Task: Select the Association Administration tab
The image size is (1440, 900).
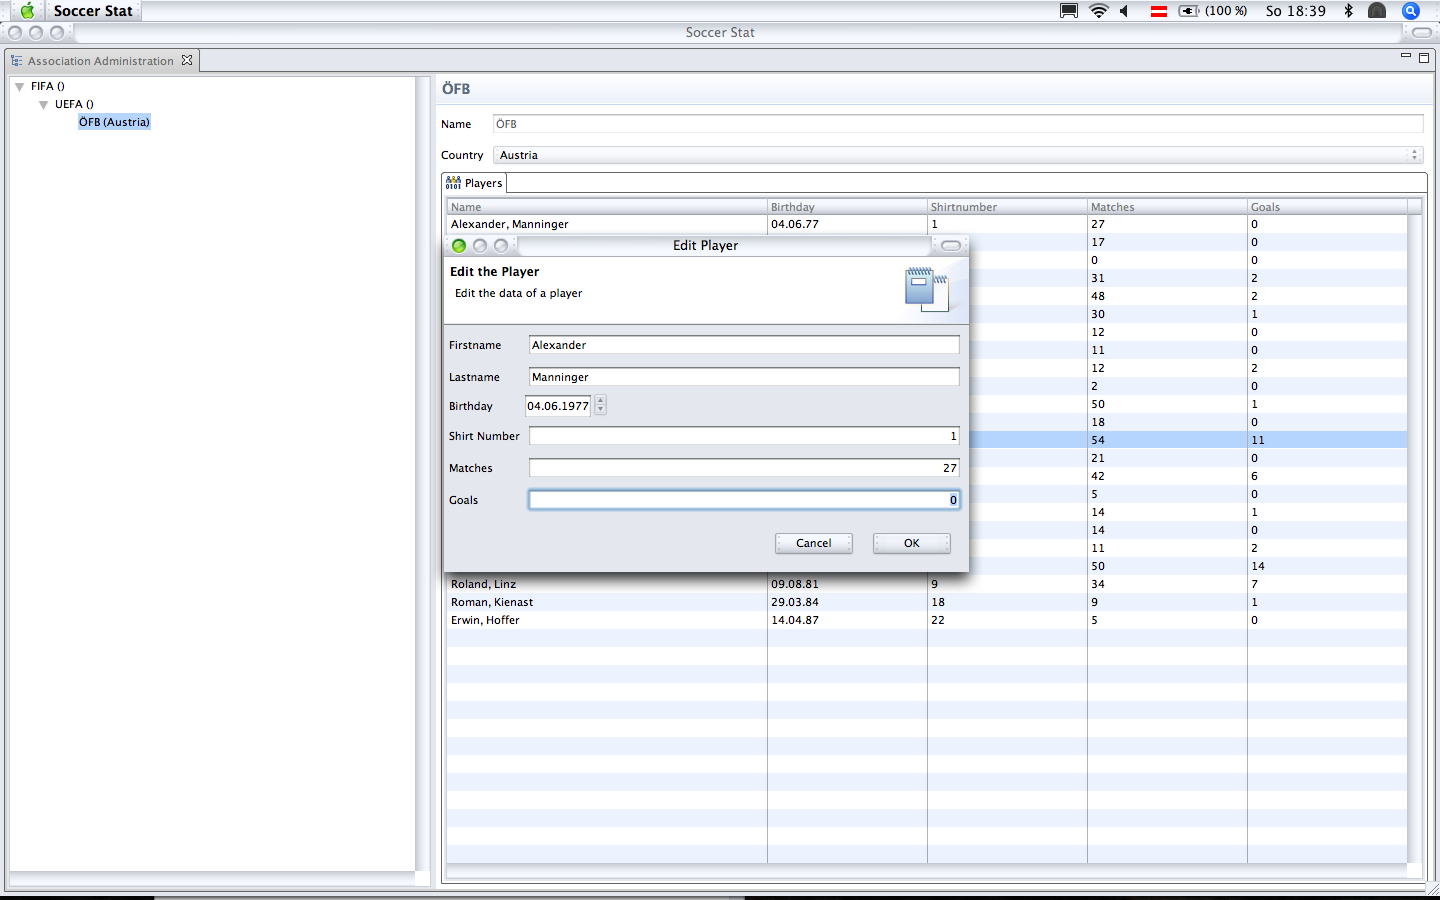Action: click(x=101, y=61)
